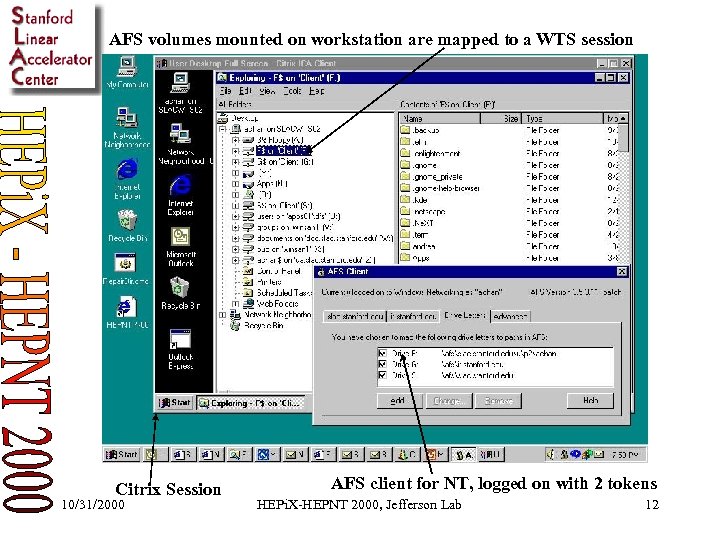The height and width of the screenshot is (540, 720).
Task: Expand the G$ on 'Client' (G:) node
Action: (x=236, y=162)
